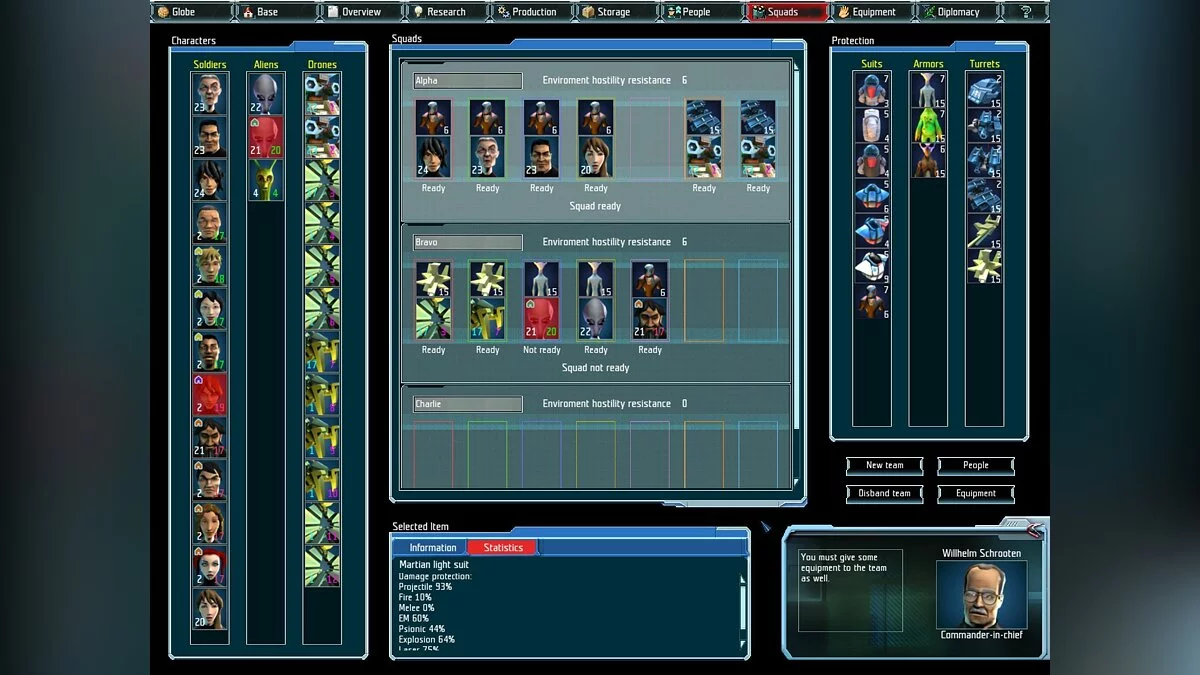Viewport: 1200px width, 675px height.
Task: Select the grey alien portrait in Aliens column
Action: tap(265, 93)
